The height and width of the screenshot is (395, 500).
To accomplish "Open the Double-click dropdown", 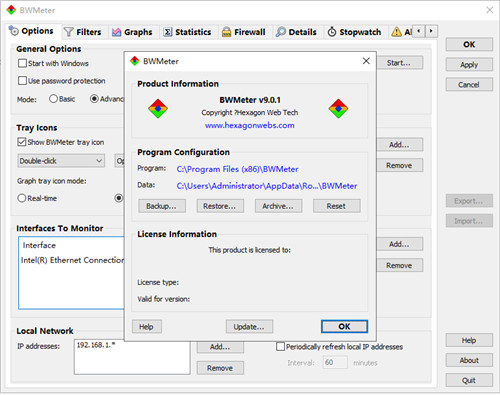I will (x=61, y=161).
